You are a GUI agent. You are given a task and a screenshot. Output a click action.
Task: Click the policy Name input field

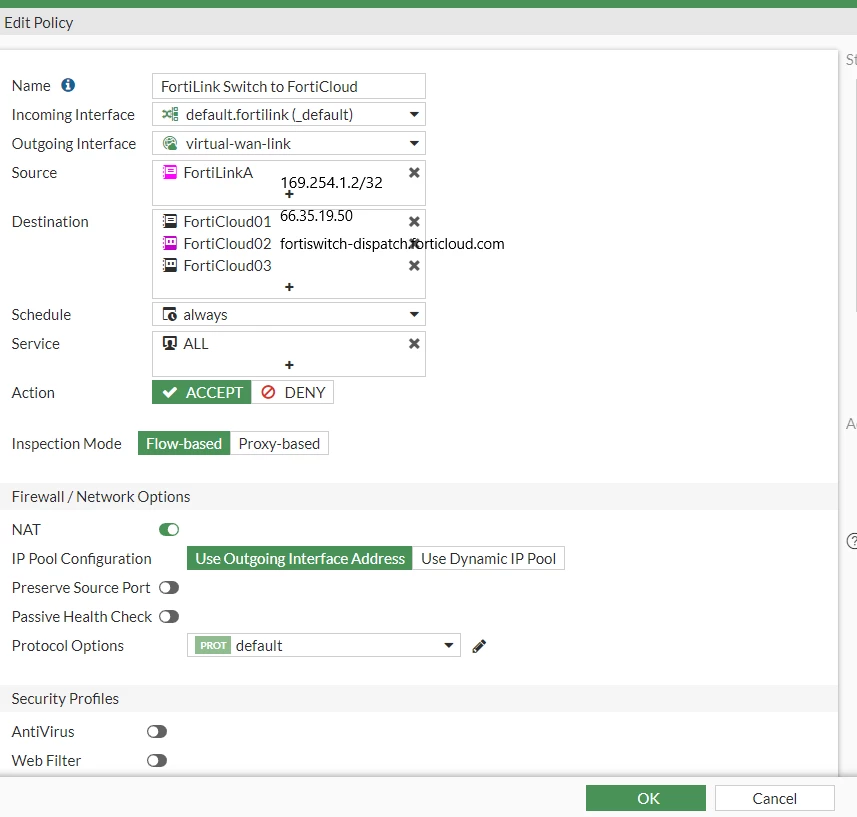[289, 86]
